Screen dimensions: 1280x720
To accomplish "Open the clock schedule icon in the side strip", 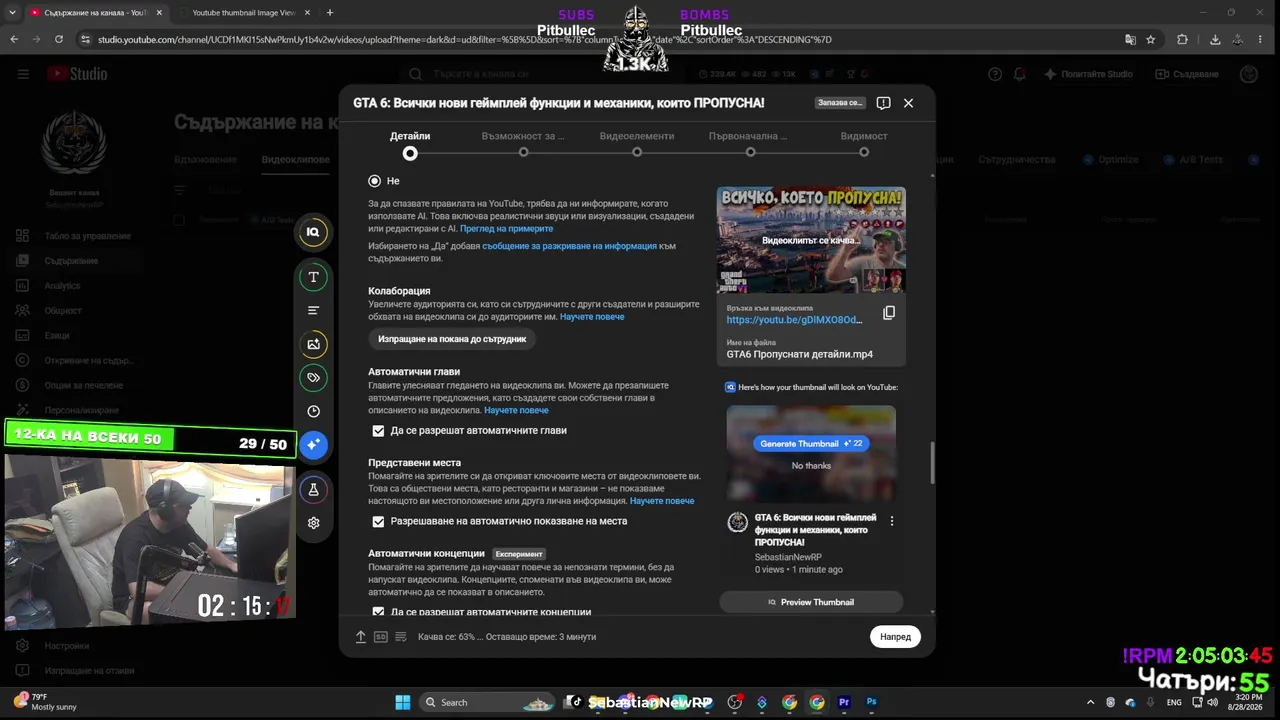I will tap(313, 411).
